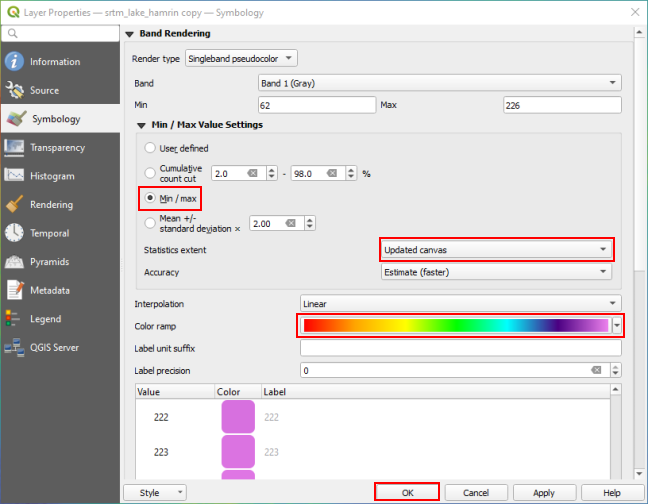Select Mean +/- standard deviation radio

(x=151, y=223)
